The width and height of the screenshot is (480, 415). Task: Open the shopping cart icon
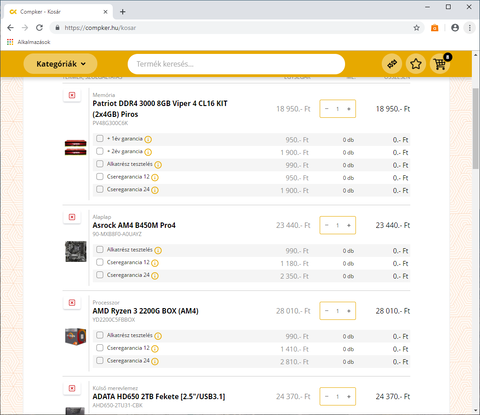pos(440,64)
